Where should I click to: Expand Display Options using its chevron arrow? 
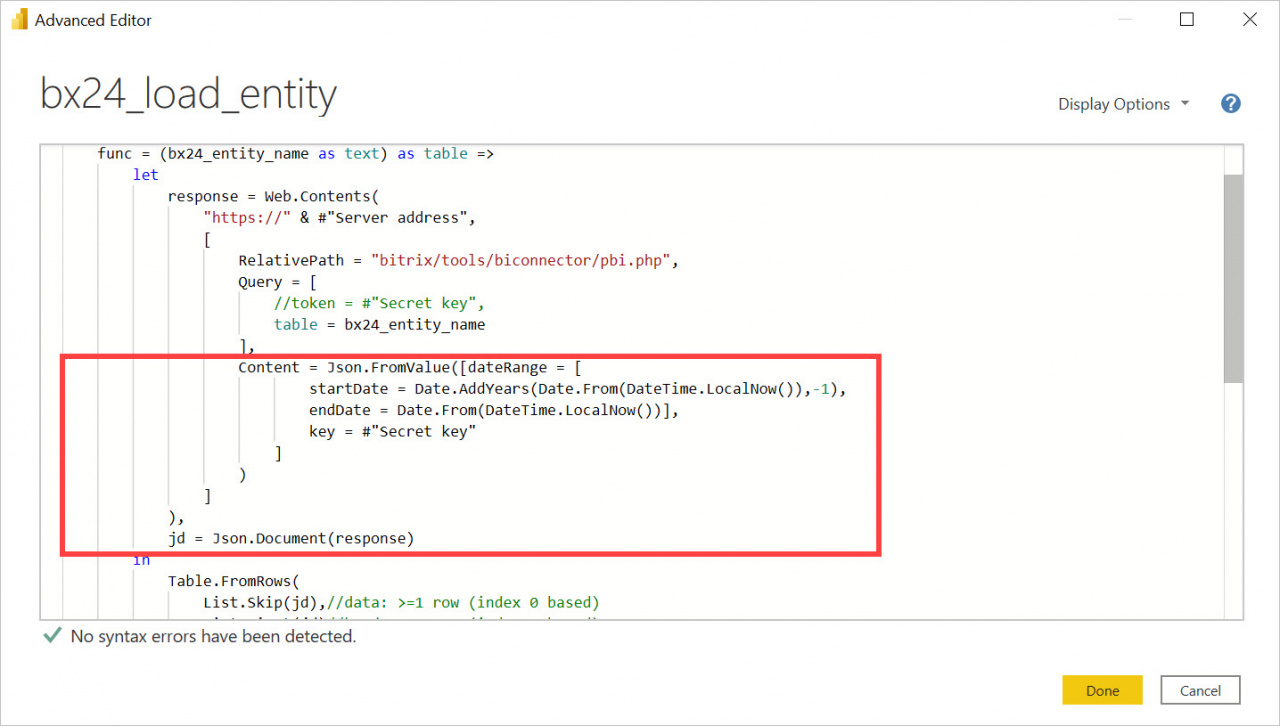pyautogui.click(x=1184, y=104)
